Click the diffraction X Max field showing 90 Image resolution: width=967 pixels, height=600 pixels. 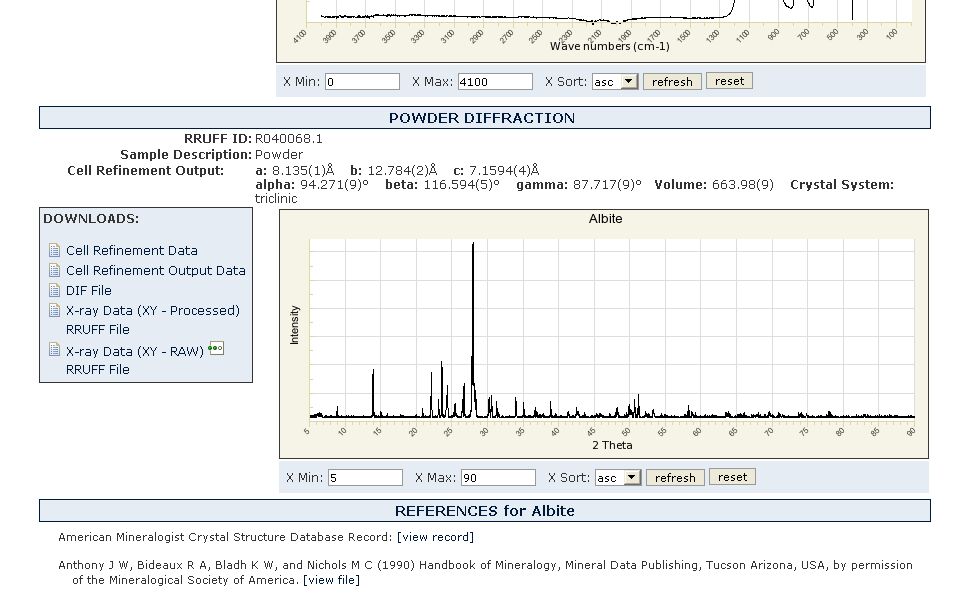pos(497,478)
